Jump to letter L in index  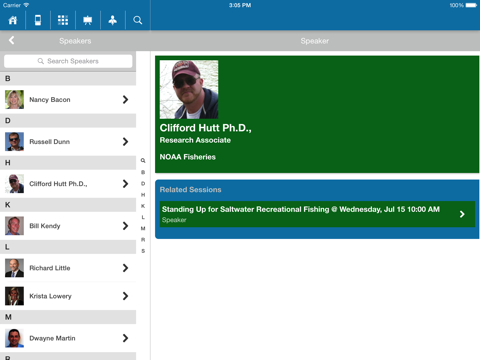143,217
